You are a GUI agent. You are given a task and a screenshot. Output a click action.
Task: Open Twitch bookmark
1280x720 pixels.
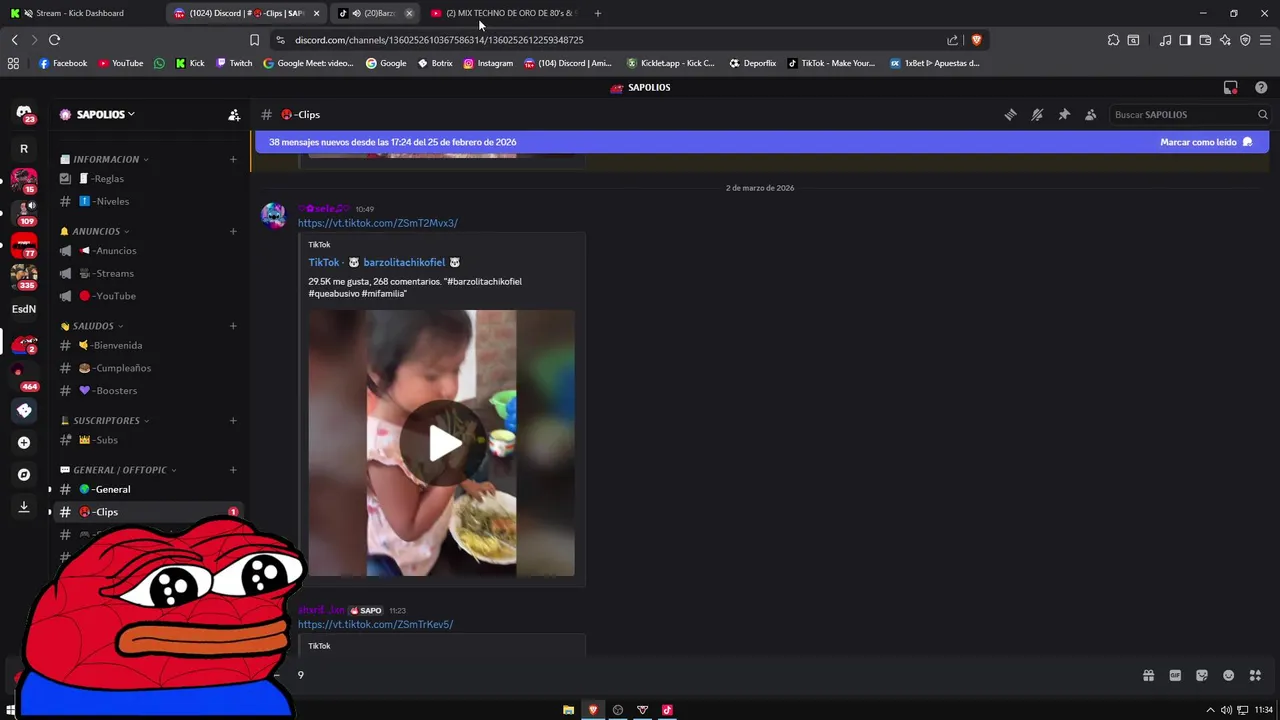tap(235, 63)
